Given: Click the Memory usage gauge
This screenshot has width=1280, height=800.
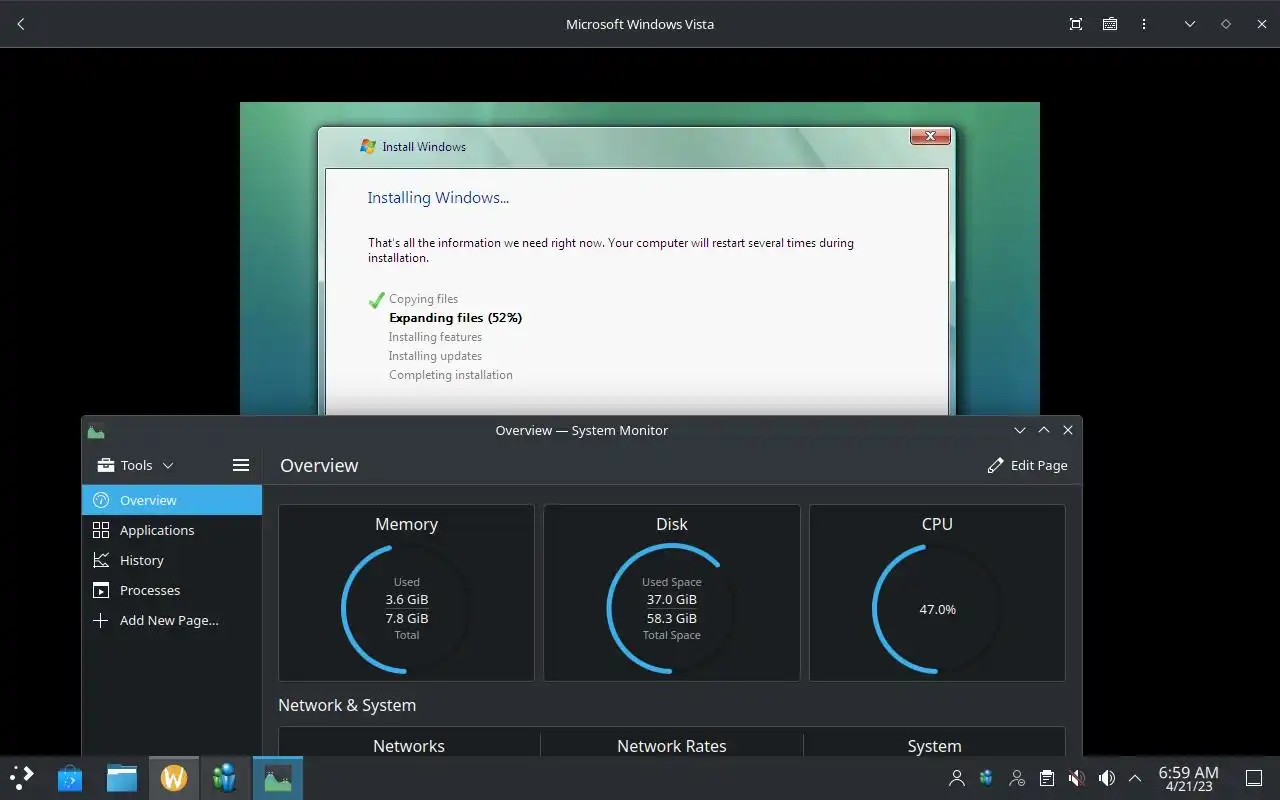Looking at the screenshot, I should 406,608.
